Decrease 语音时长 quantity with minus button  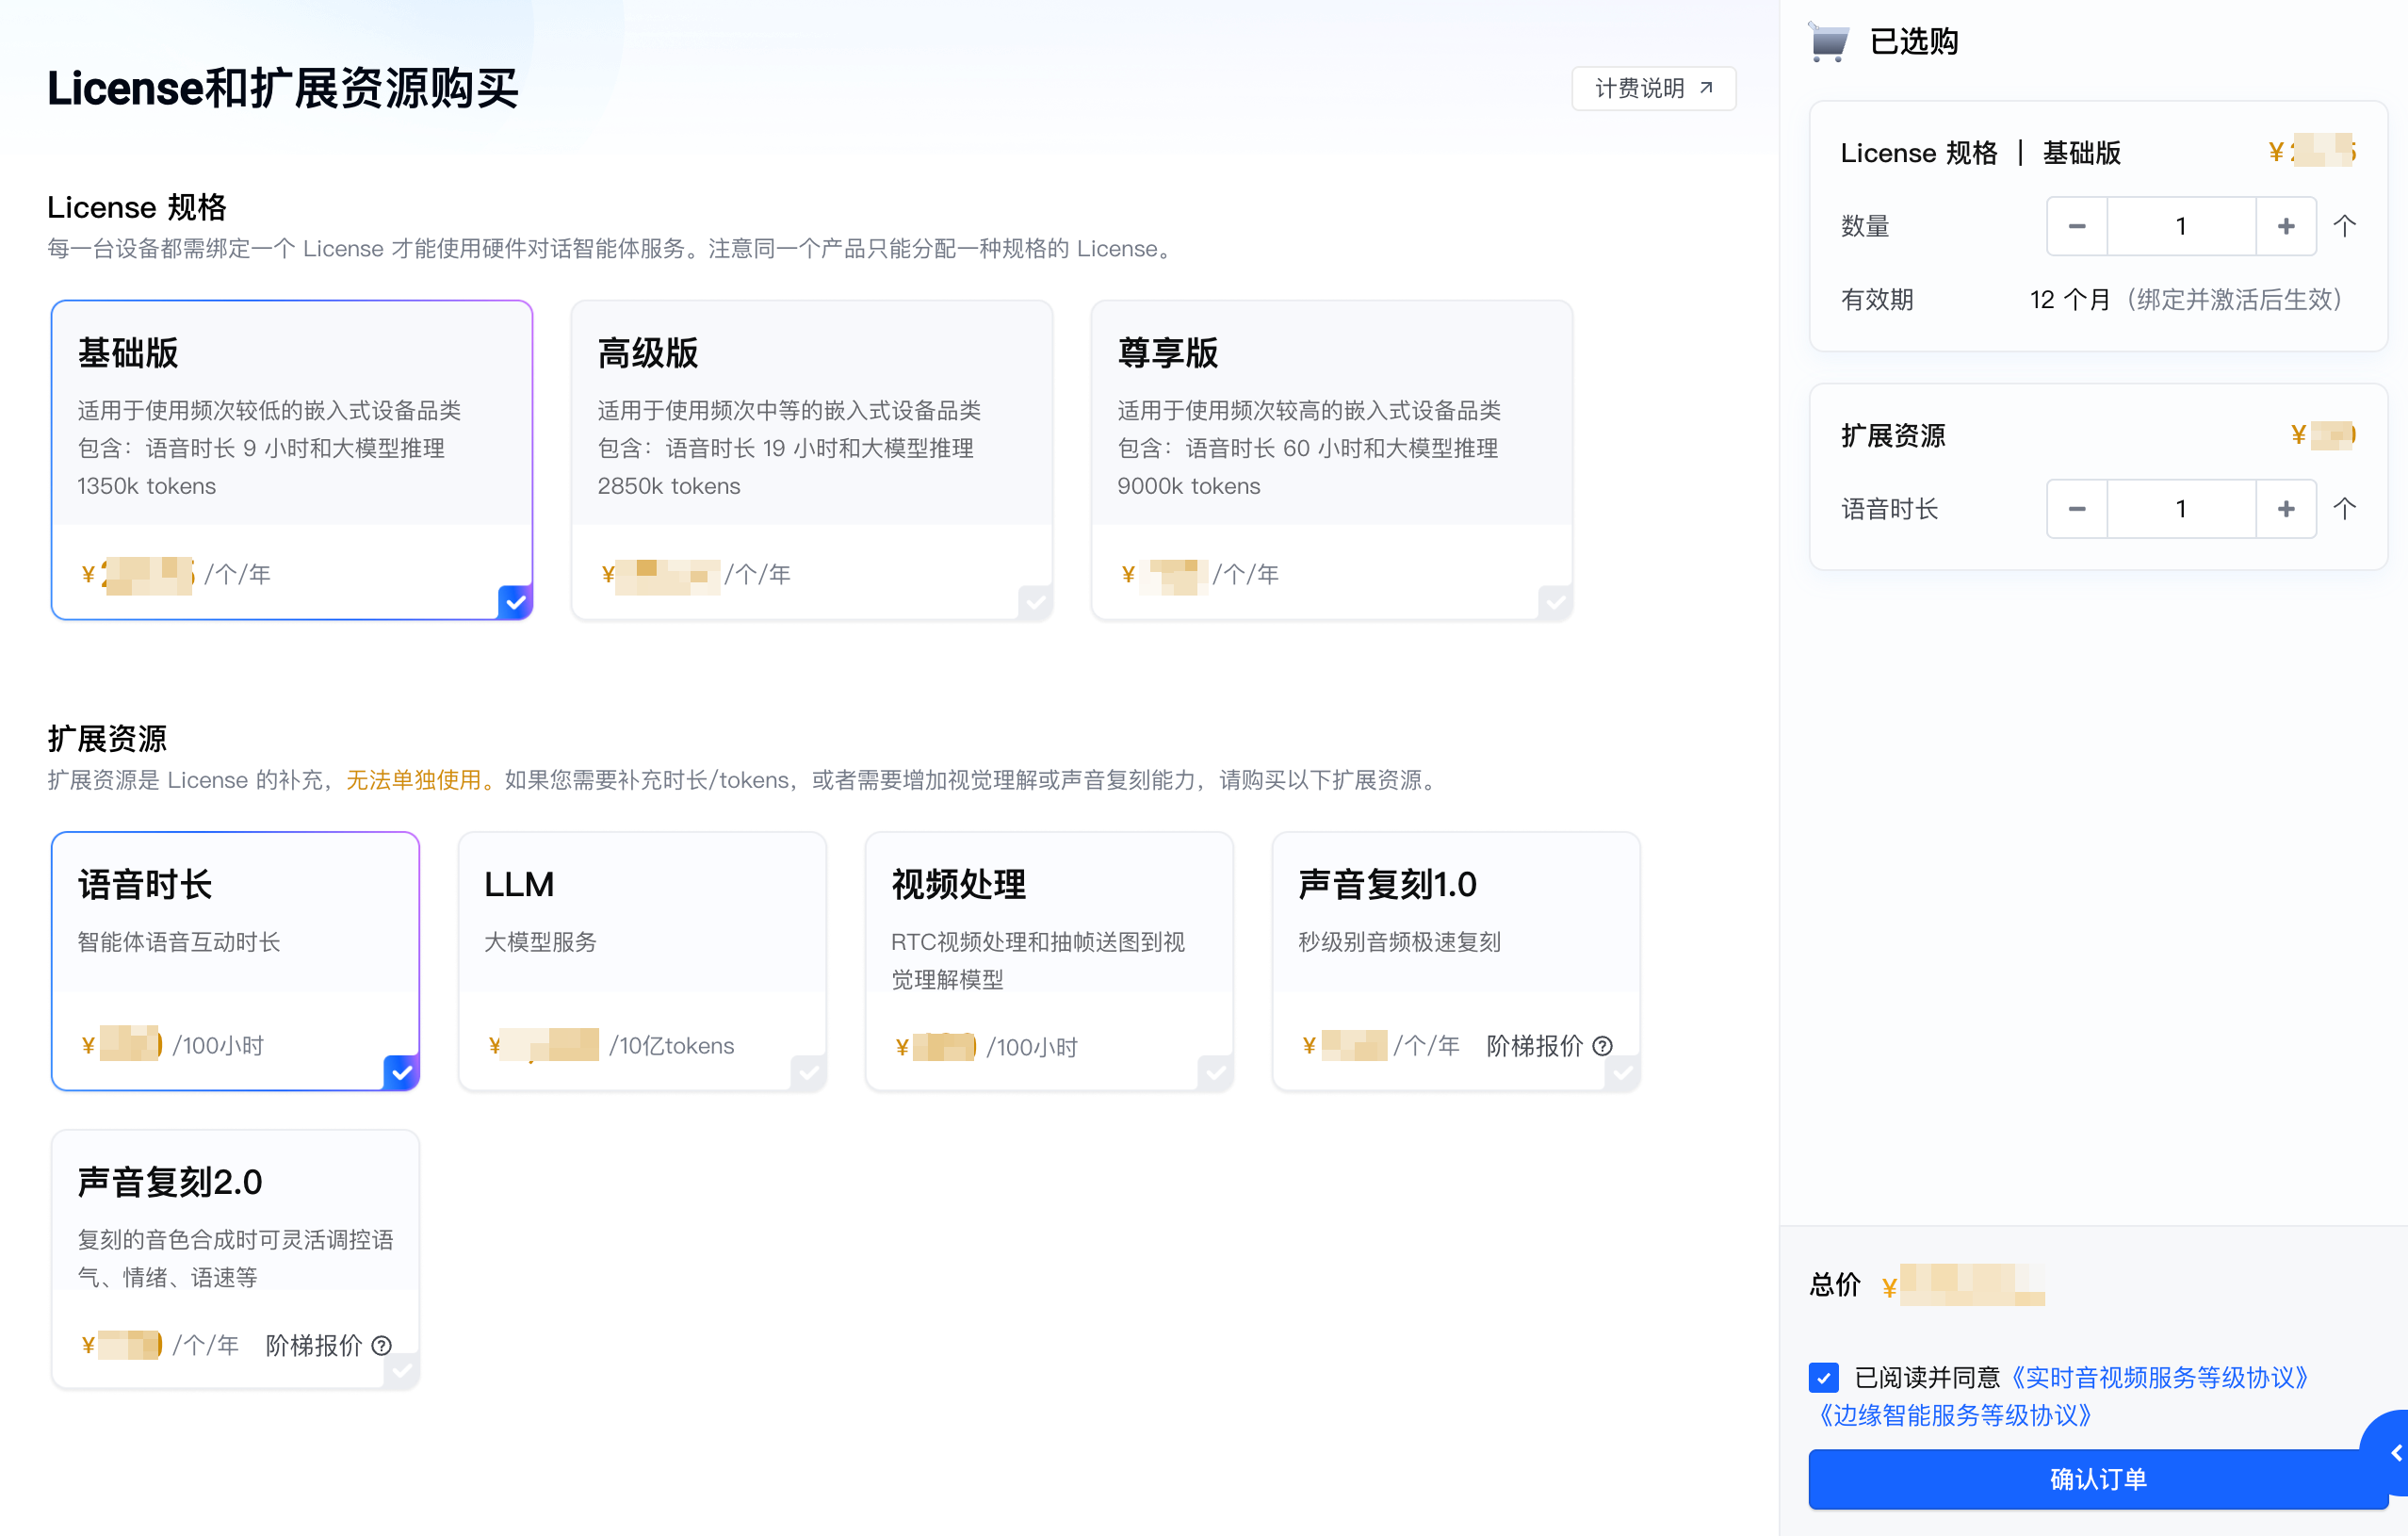[x=2076, y=509]
